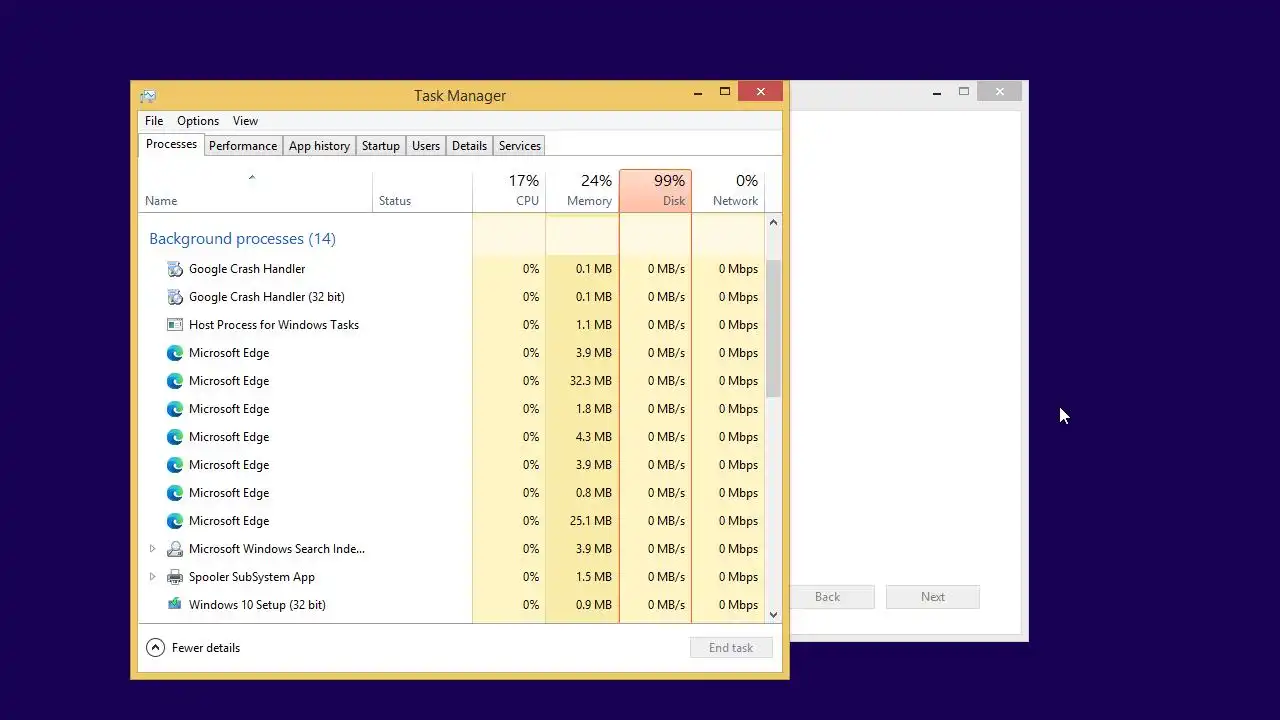
Task: Select the Microsoft Edge row using 3.9 MB first
Action: [x=452, y=353]
